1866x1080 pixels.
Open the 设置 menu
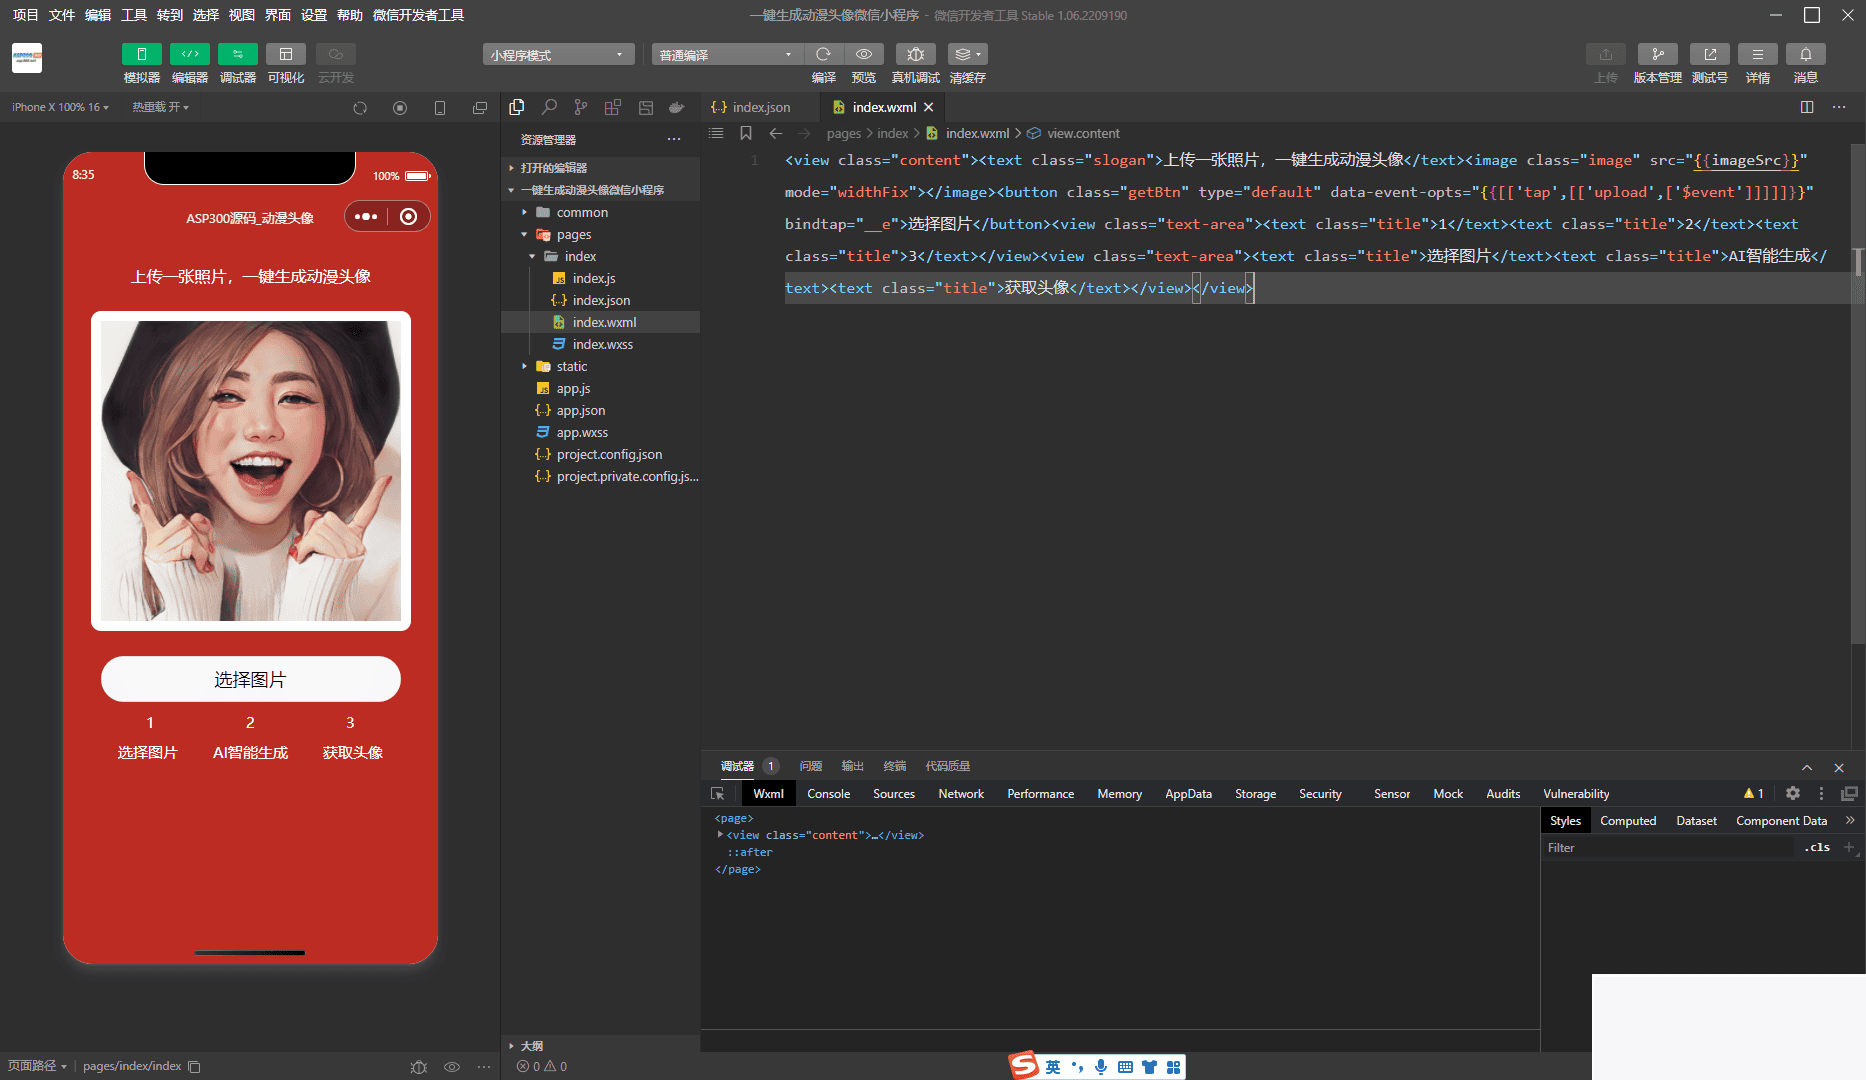(x=313, y=15)
